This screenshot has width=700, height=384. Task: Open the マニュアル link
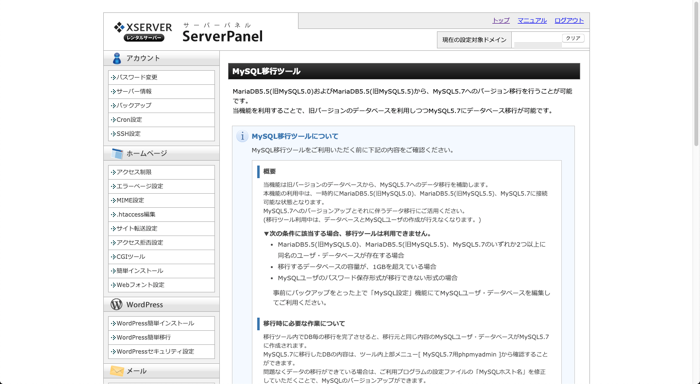(532, 21)
